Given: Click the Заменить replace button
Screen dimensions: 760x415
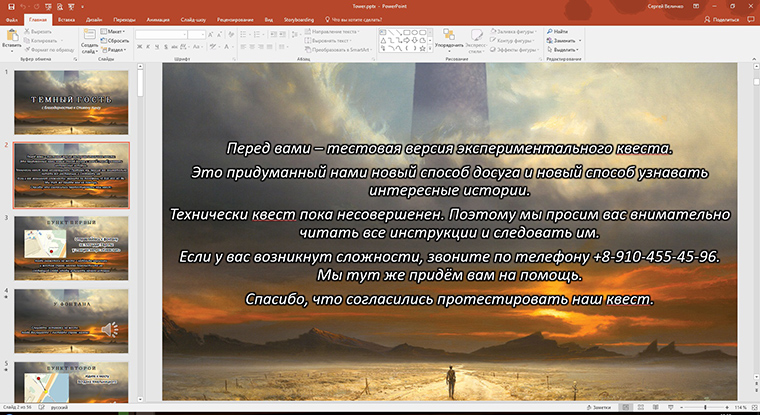Looking at the screenshot, I should coord(563,41).
